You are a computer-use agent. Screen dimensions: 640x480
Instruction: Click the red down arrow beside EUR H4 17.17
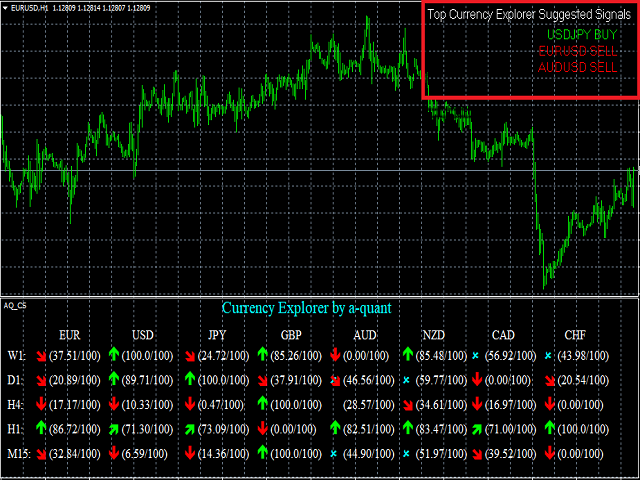pos(41,404)
